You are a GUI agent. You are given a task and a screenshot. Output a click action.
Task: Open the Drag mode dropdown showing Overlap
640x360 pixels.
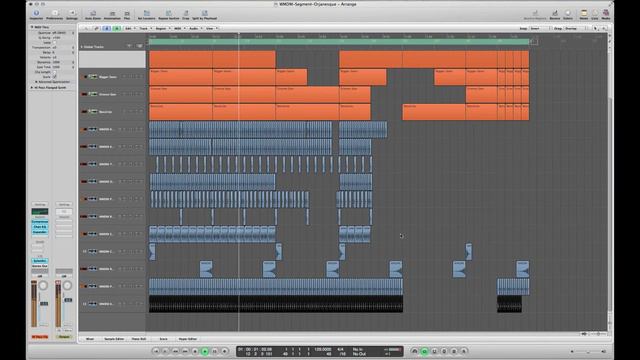[576, 29]
